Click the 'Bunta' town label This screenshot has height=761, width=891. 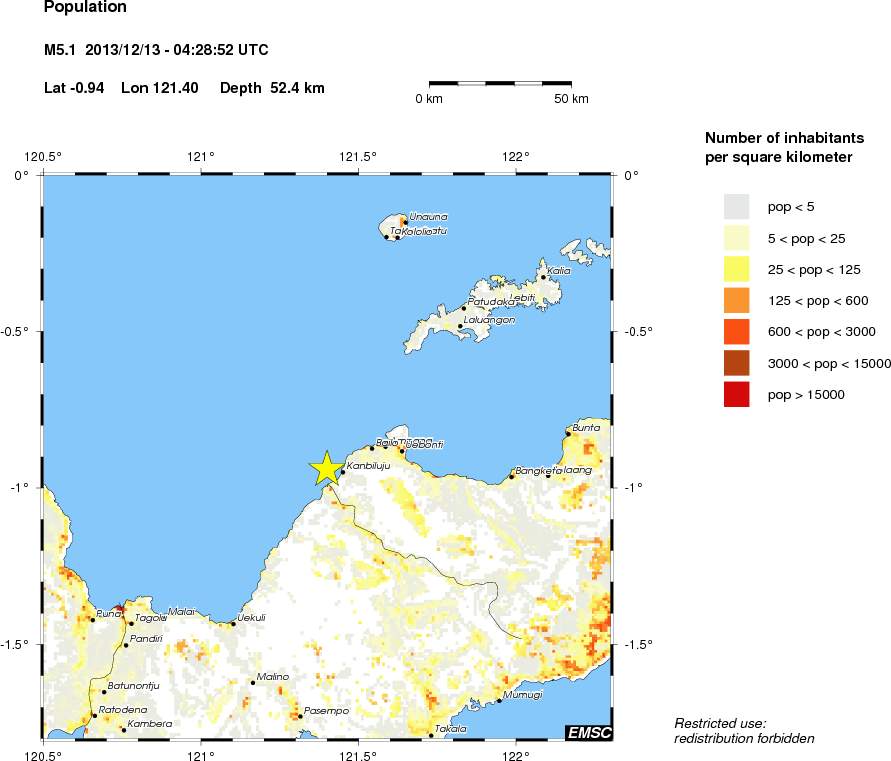(x=586, y=427)
